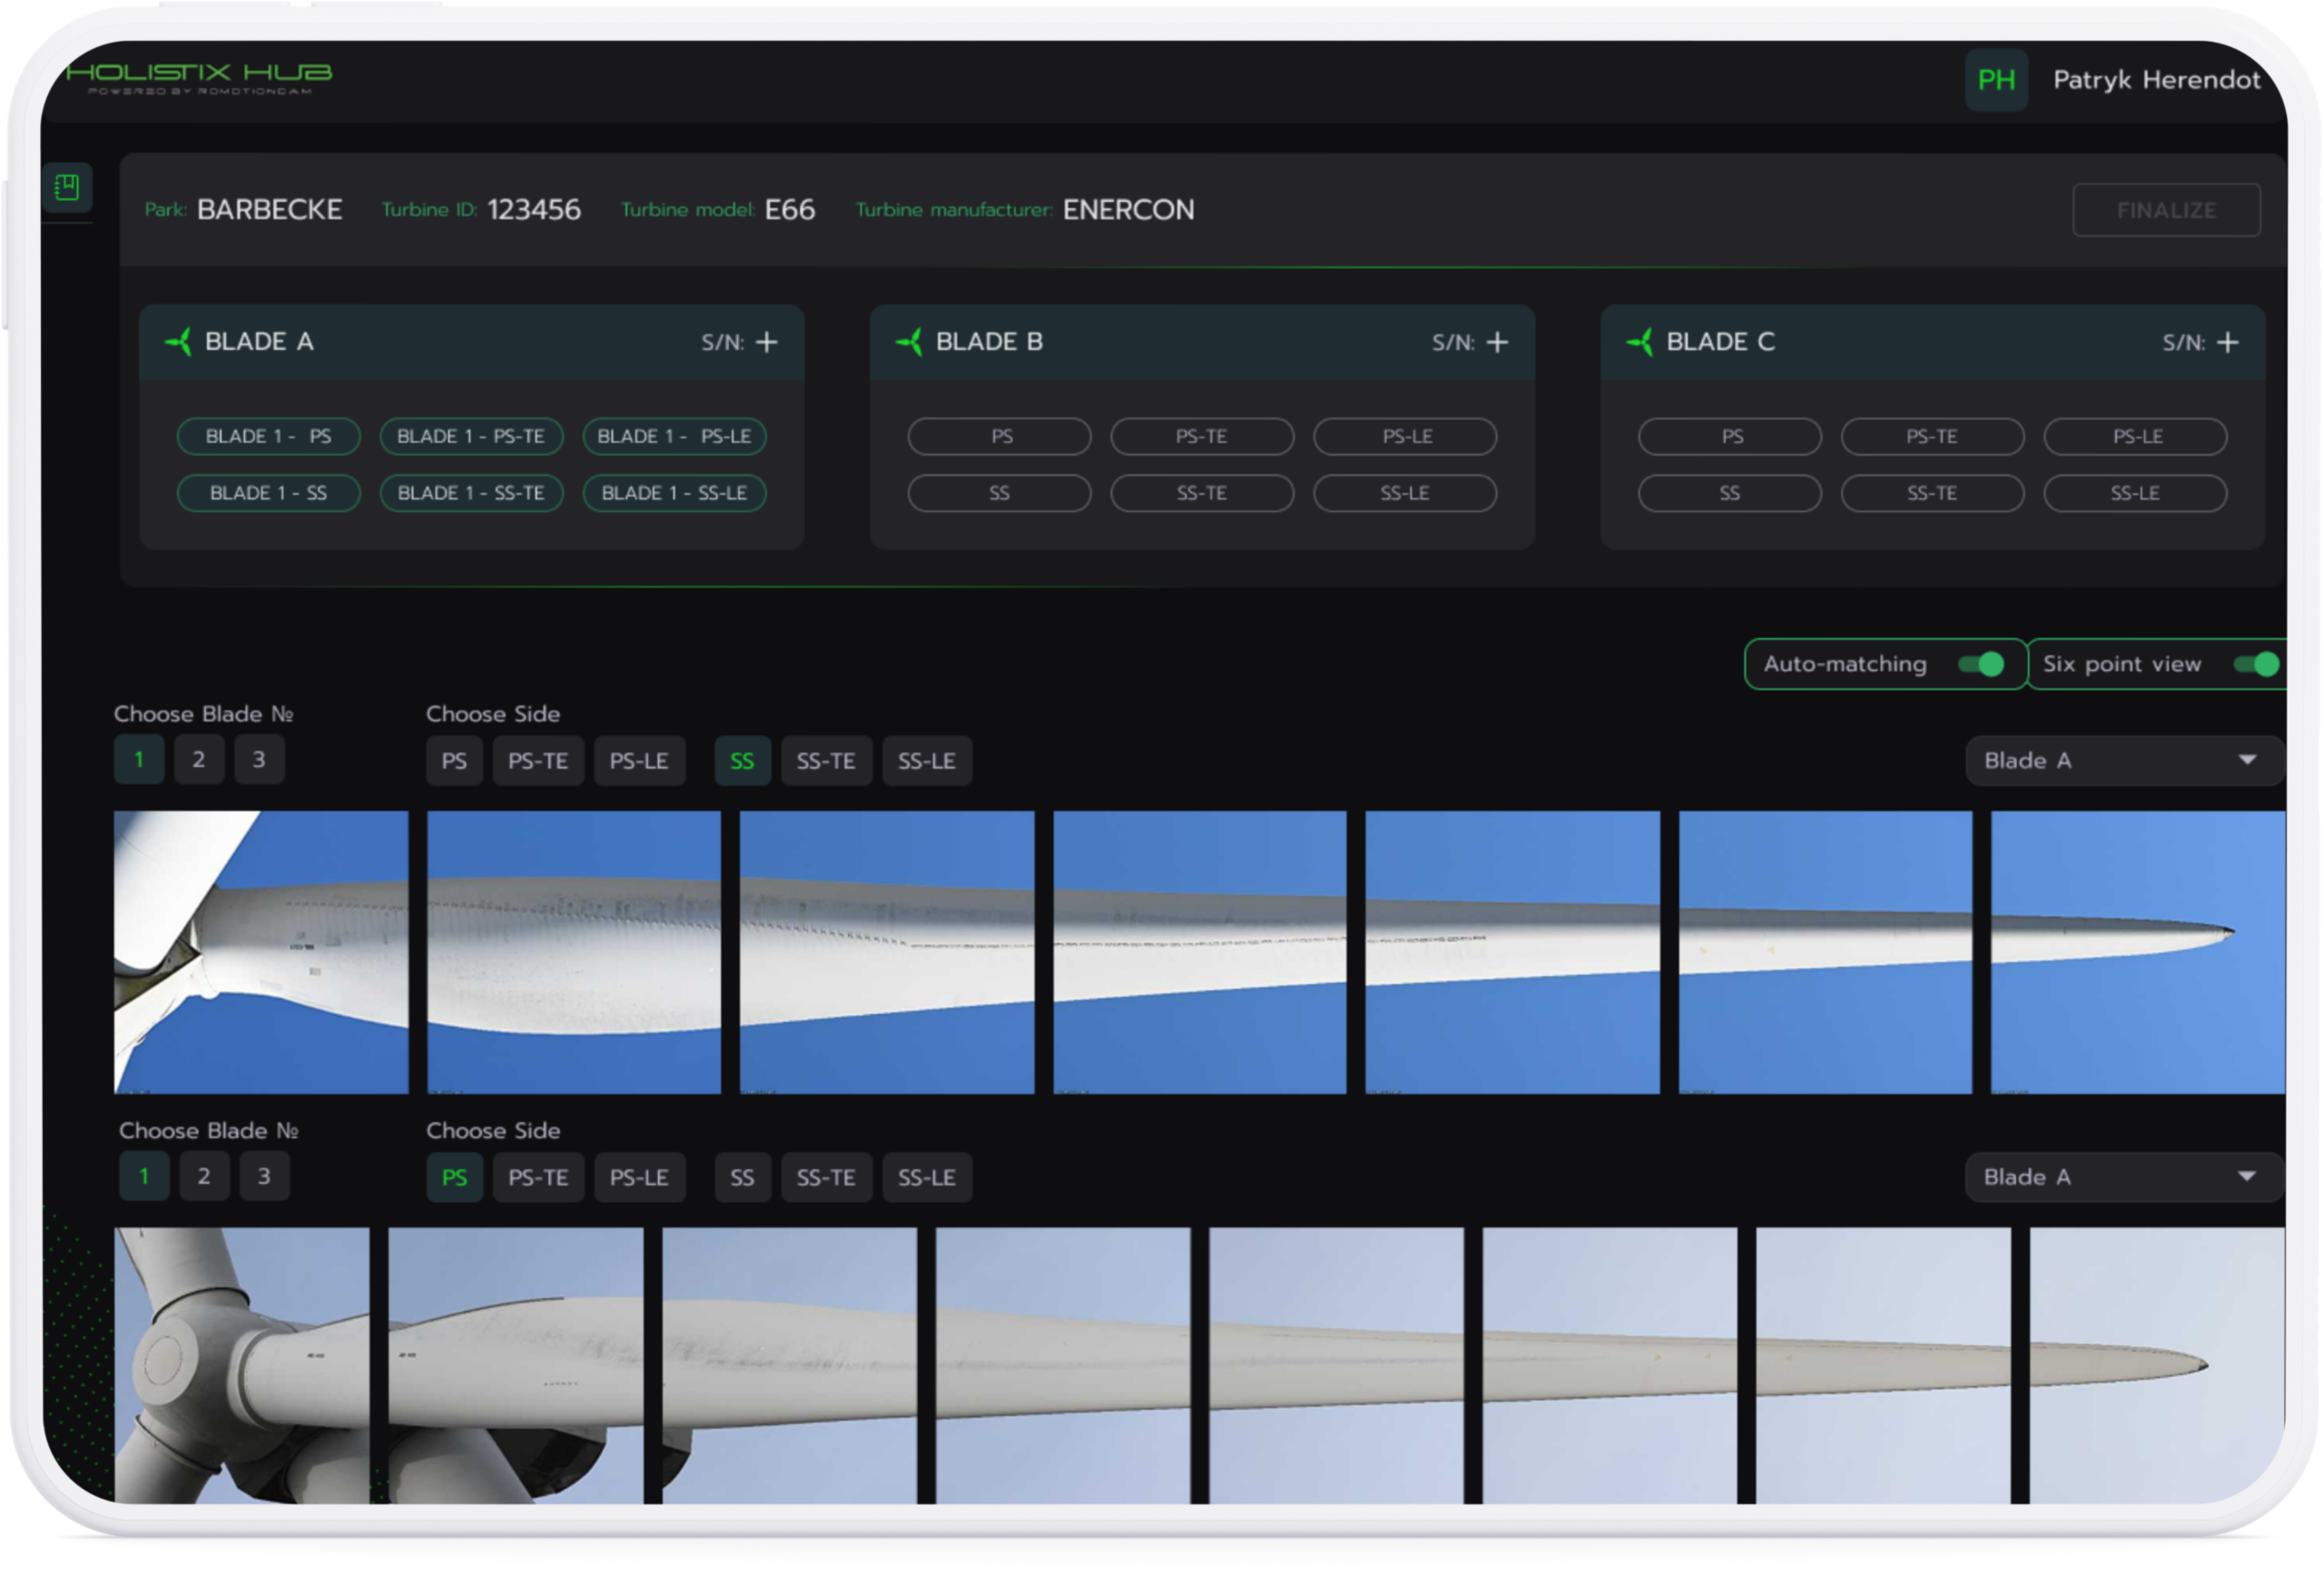Open the sidebar notebook icon

point(67,187)
